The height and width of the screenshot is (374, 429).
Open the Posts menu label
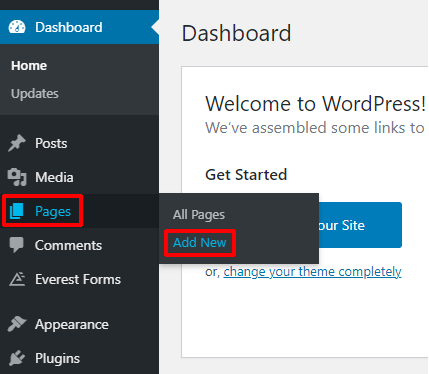(x=51, y=143)
